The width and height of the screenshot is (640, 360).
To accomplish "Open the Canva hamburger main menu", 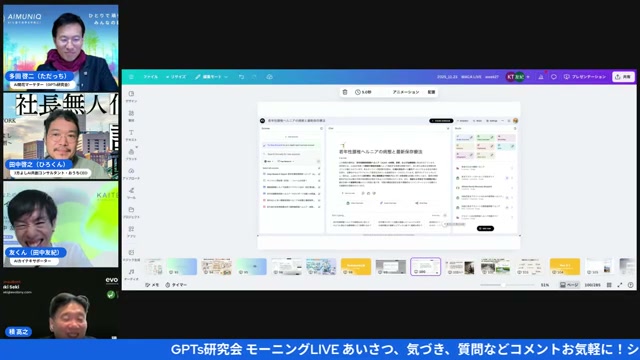I will [131, 77].
